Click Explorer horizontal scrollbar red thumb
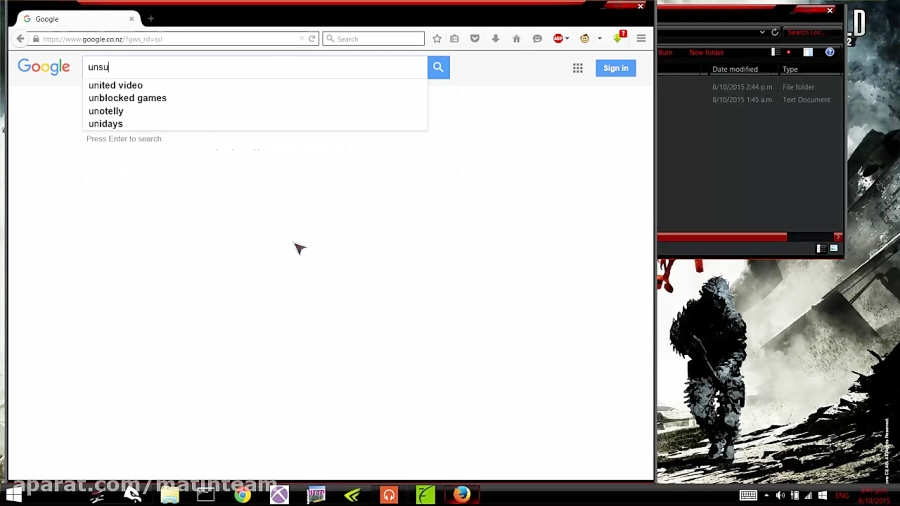900x506 pixels. point(722,237)
